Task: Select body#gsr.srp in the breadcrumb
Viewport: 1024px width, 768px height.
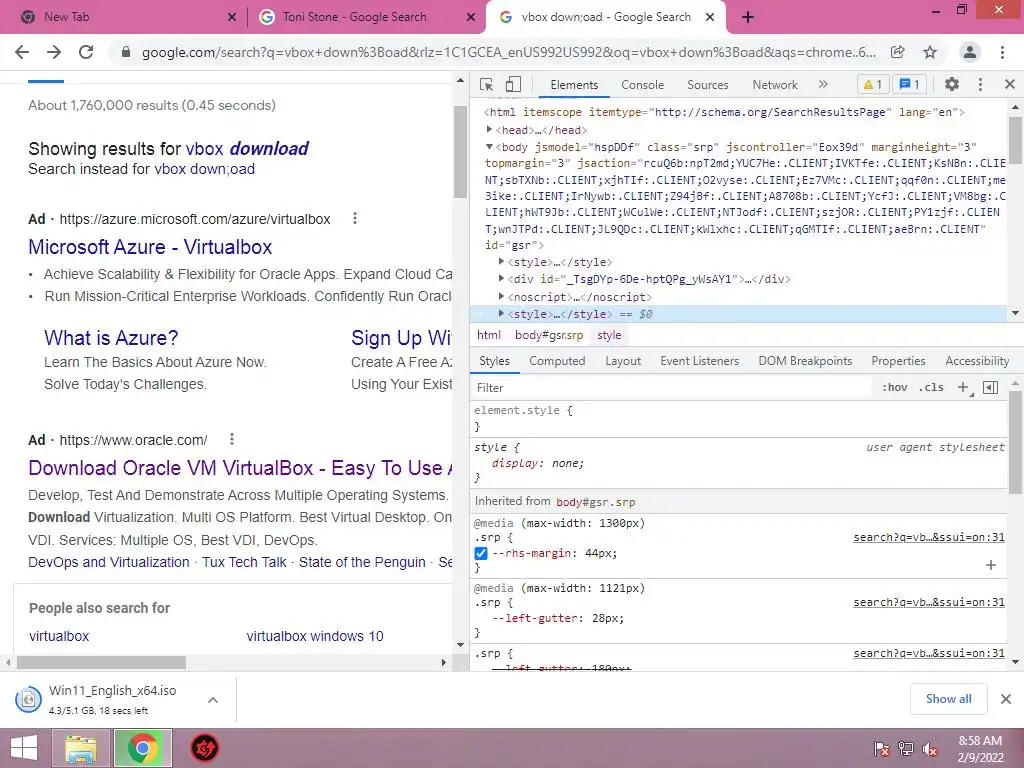Action: pos(549,335)
